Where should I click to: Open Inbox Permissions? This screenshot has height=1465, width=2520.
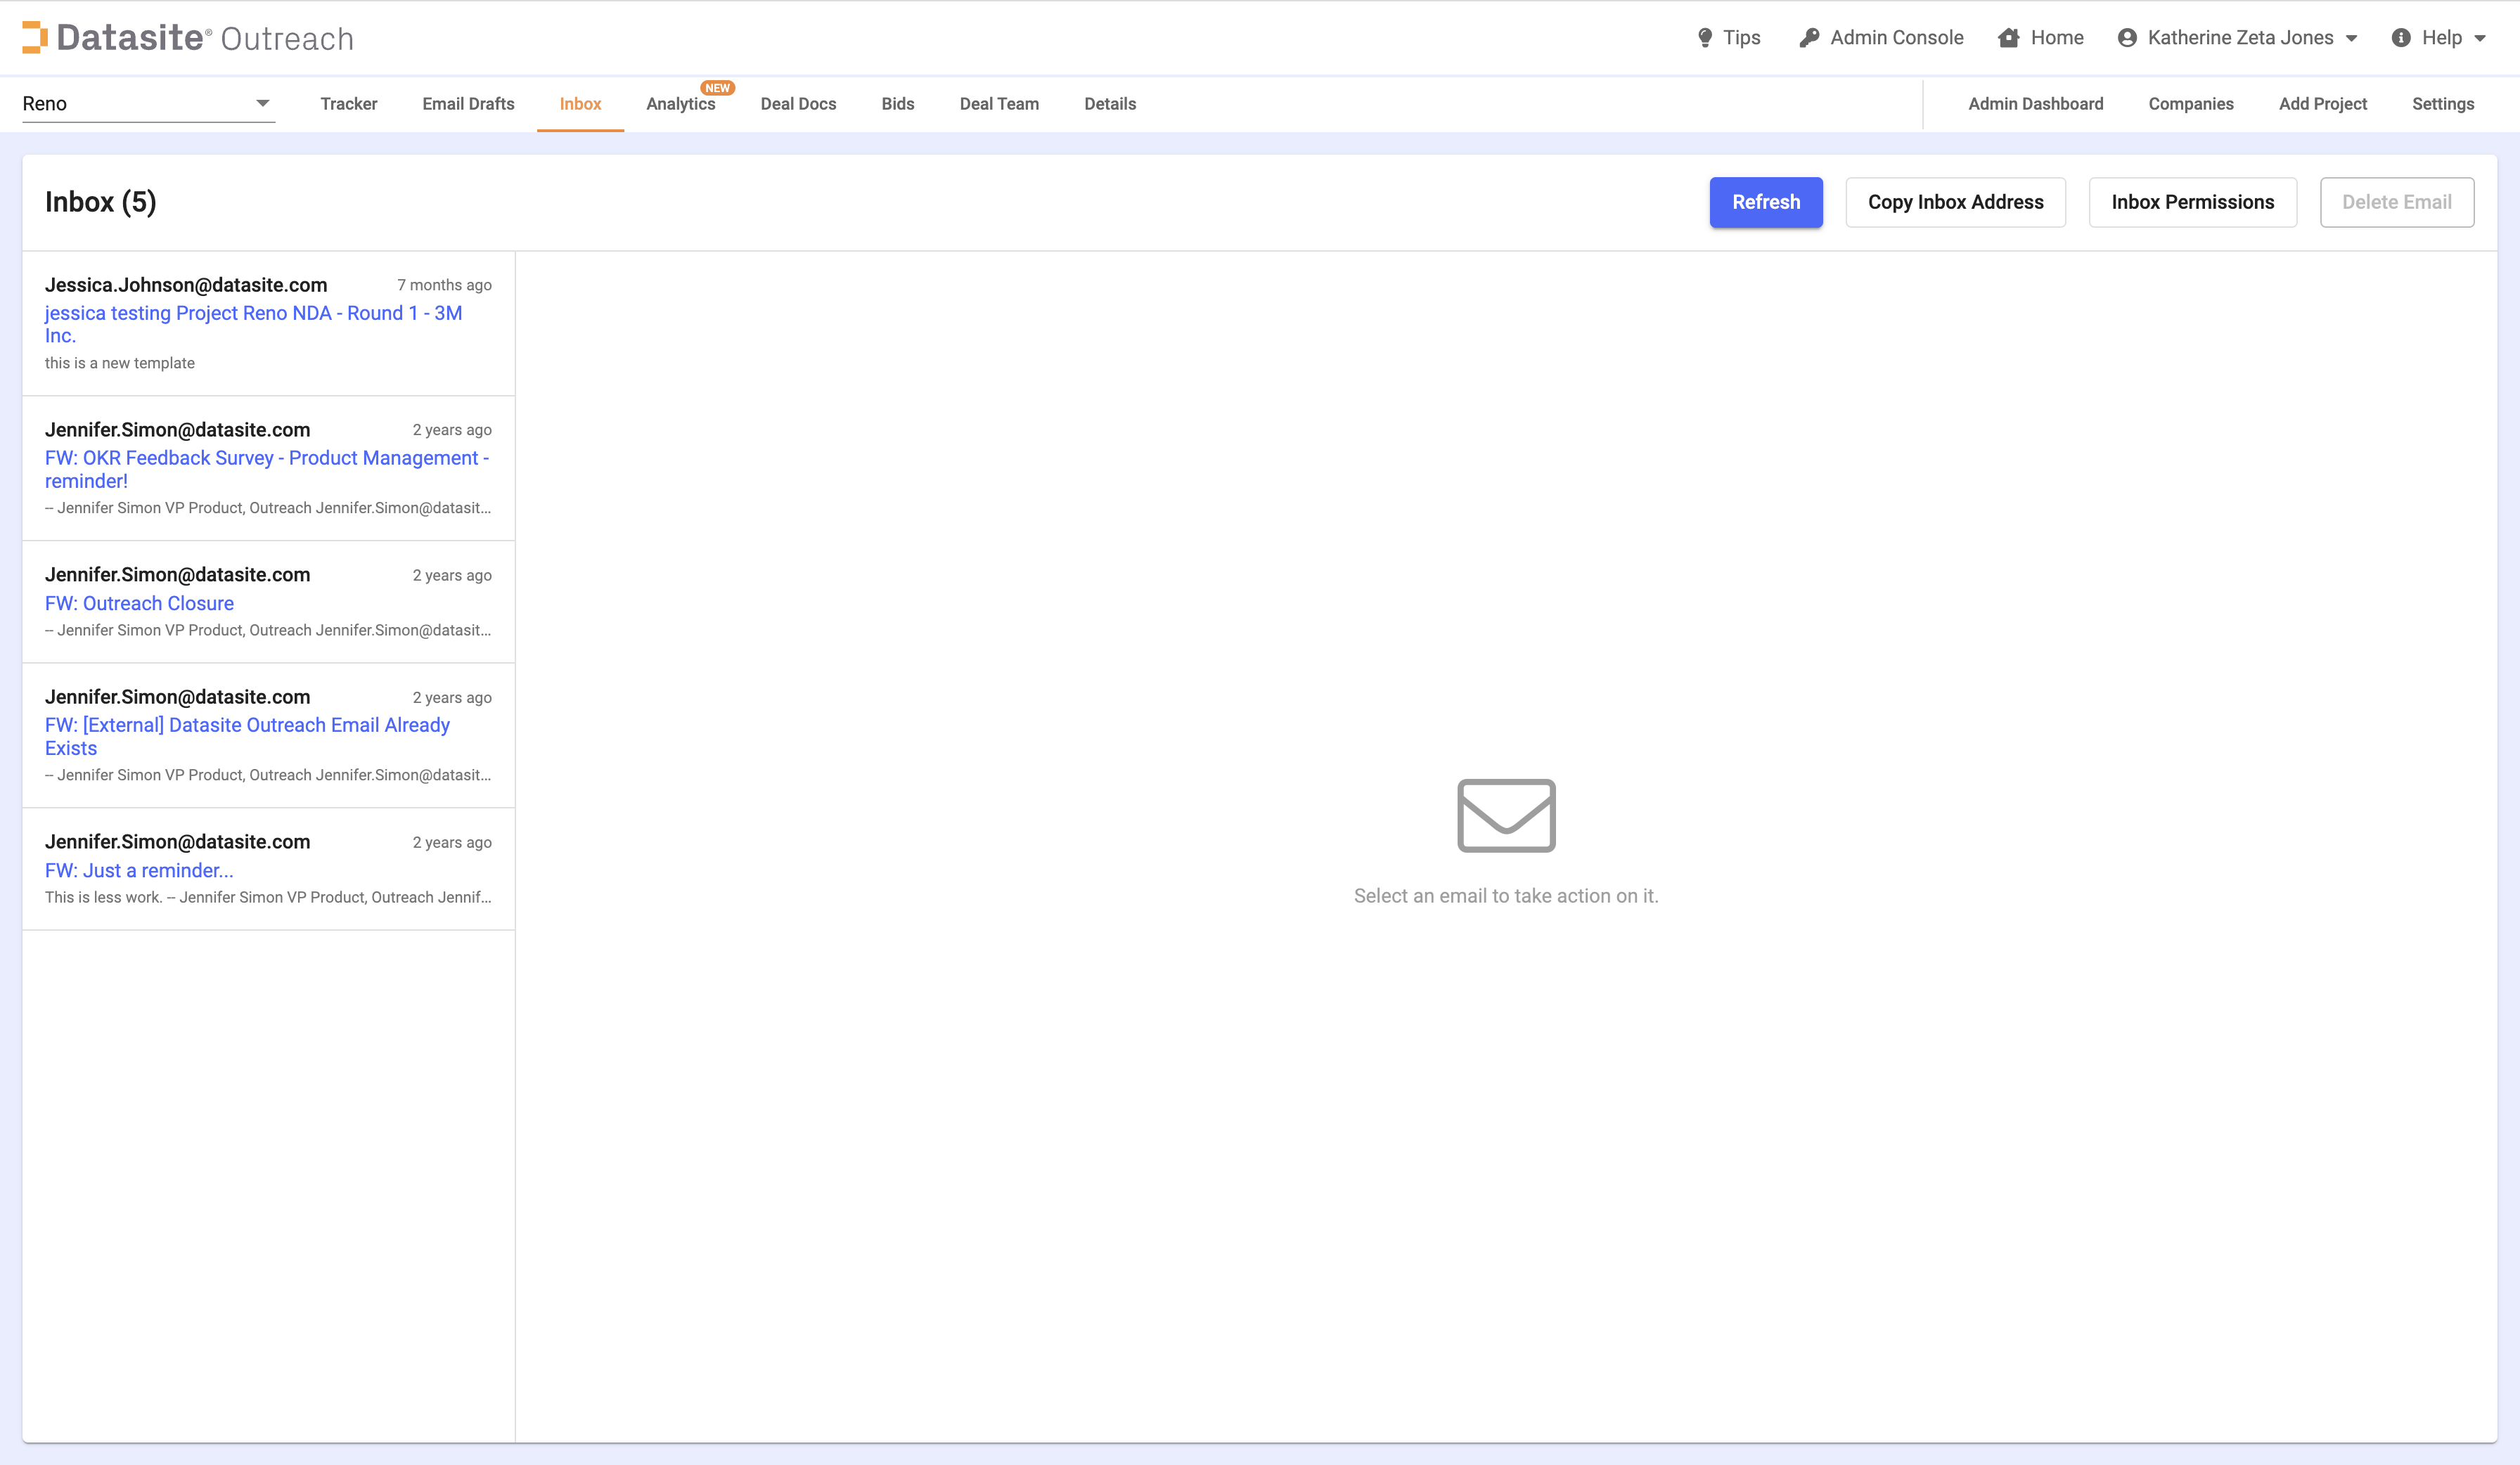[2192, 202]
